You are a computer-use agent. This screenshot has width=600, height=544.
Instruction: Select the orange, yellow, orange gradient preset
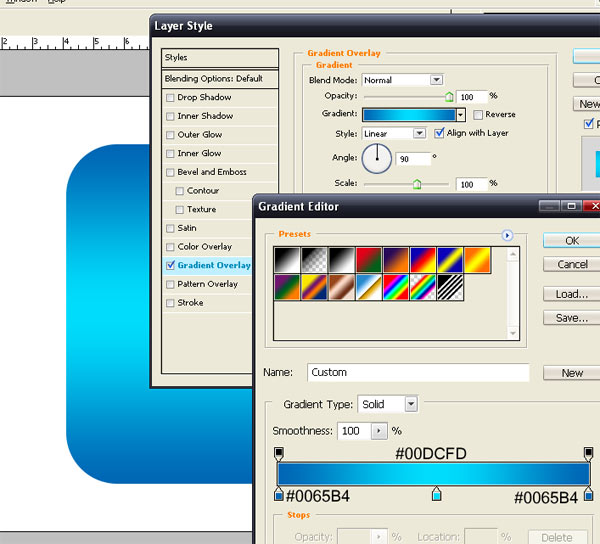[477, 260]
